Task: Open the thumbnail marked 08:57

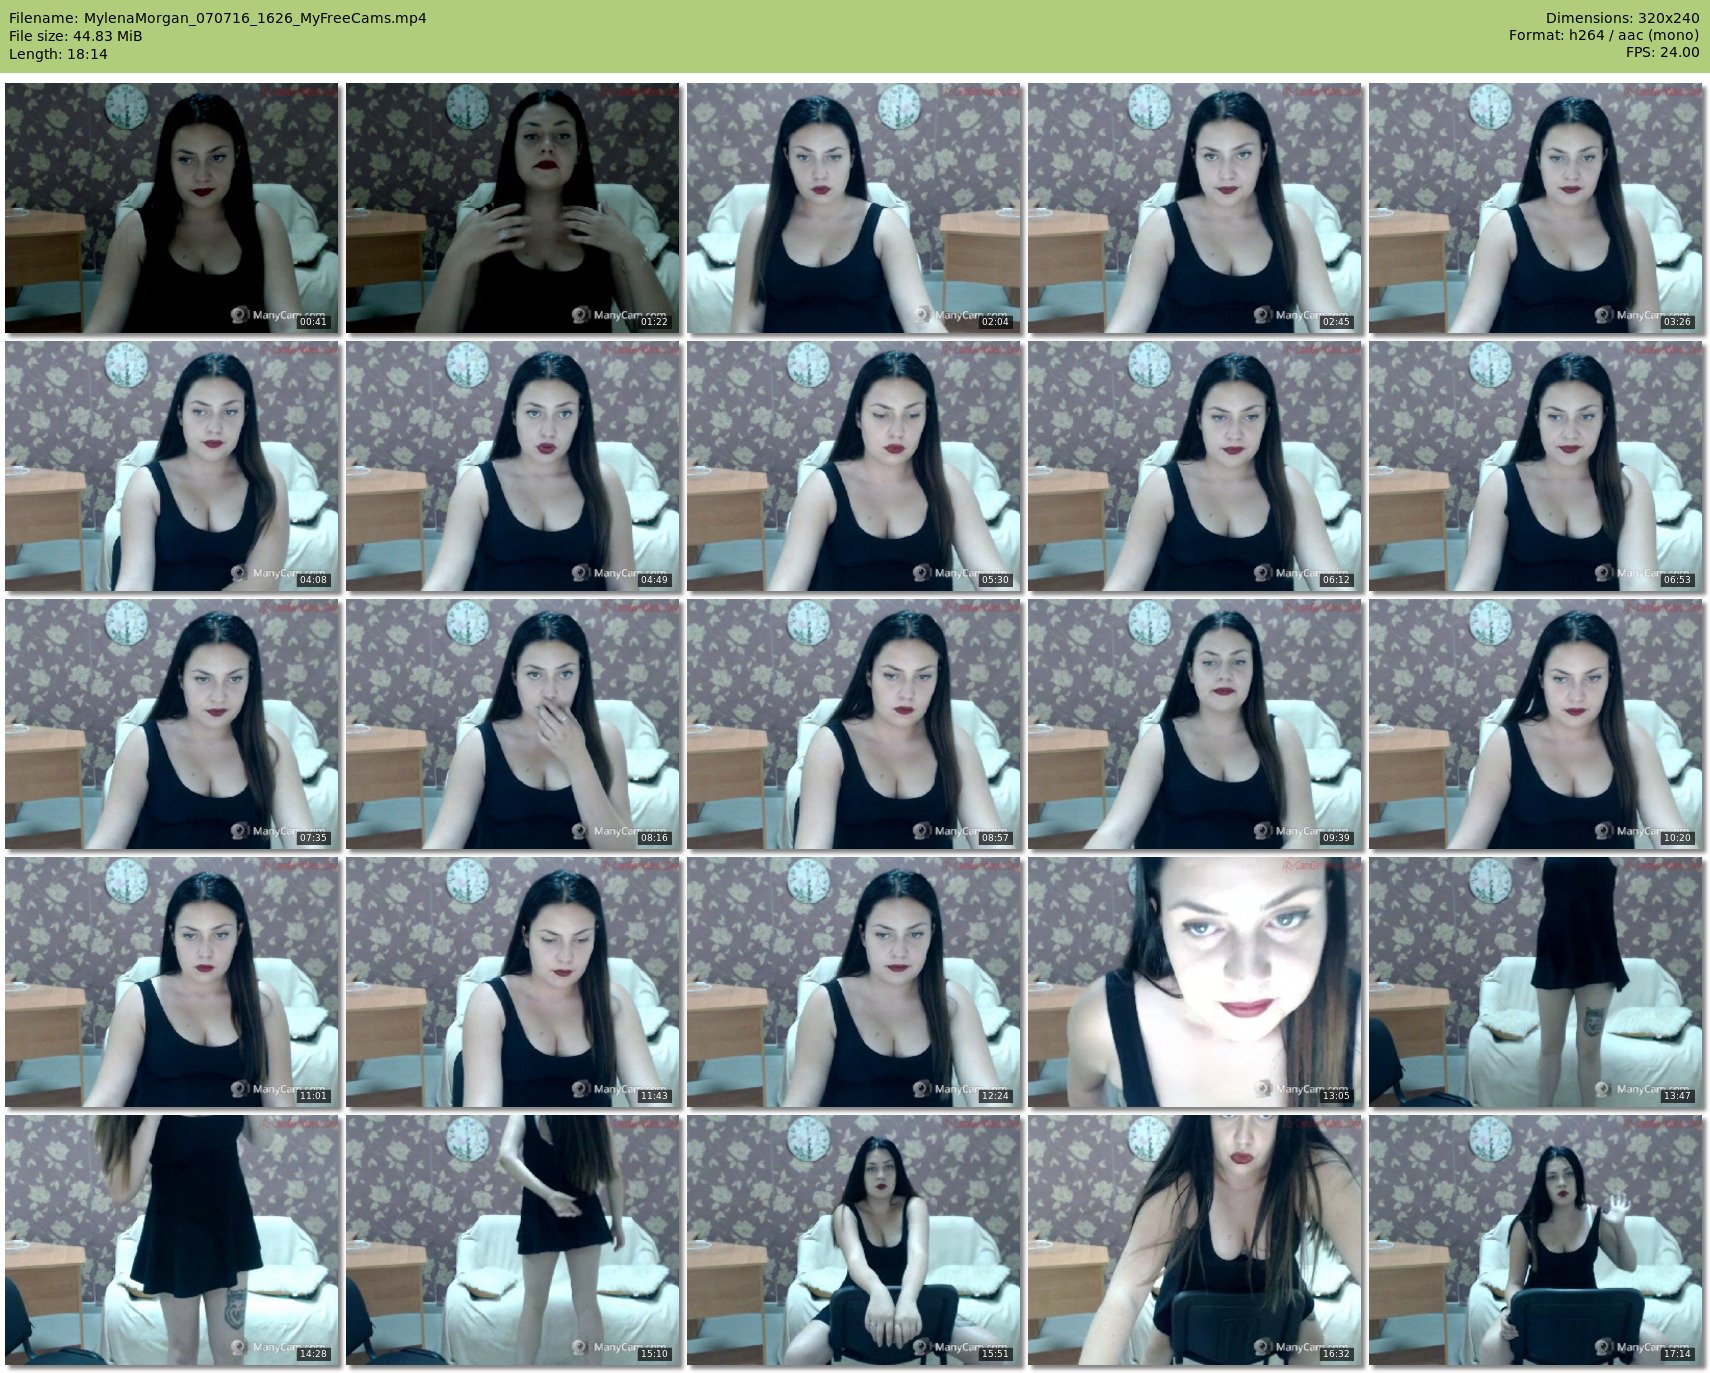Action: (x=853, y=724)
